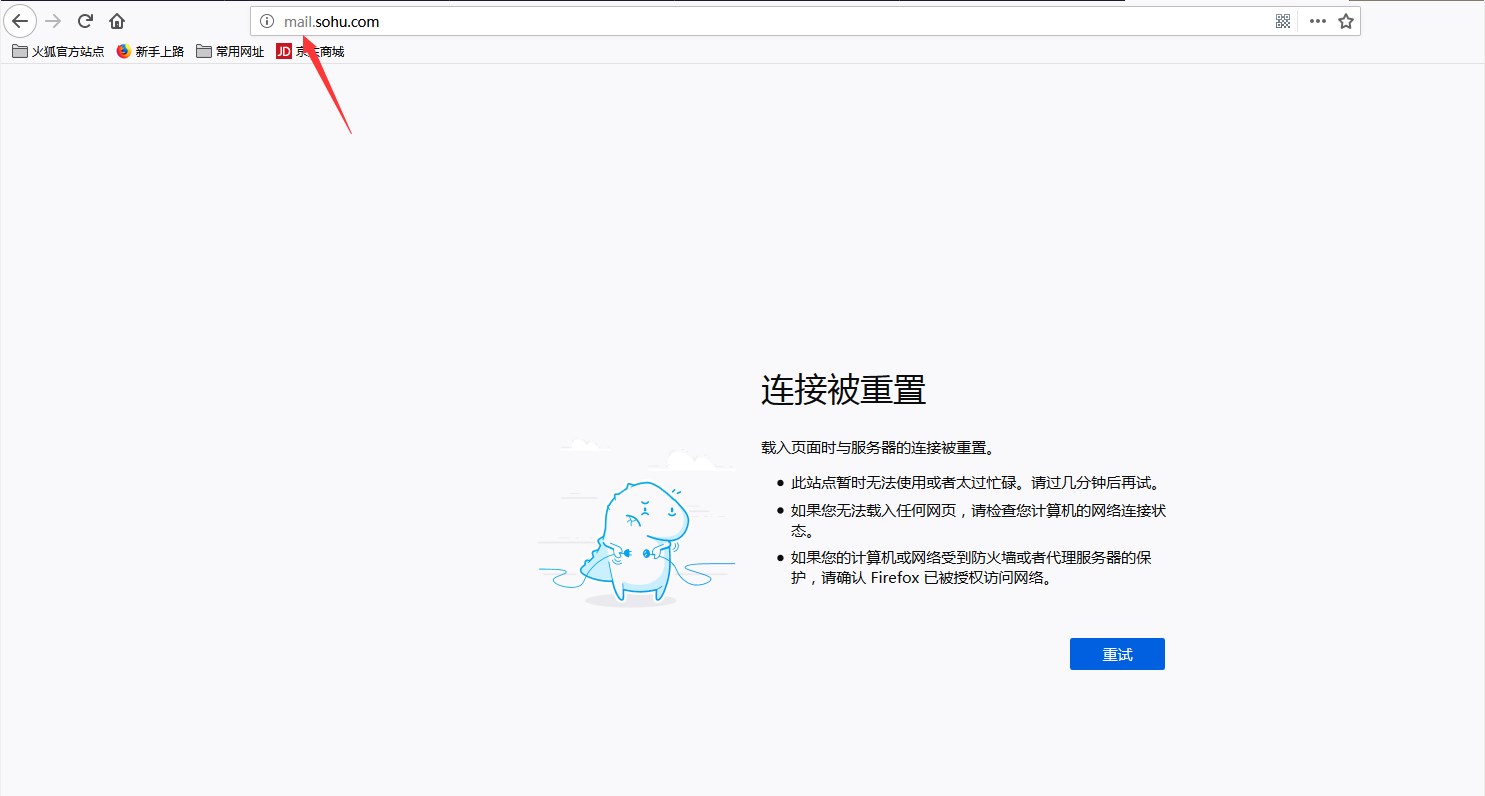The image size is (1485, 796).
Task: Open the 京东商城 bookmark
Action: coord(310,51)
